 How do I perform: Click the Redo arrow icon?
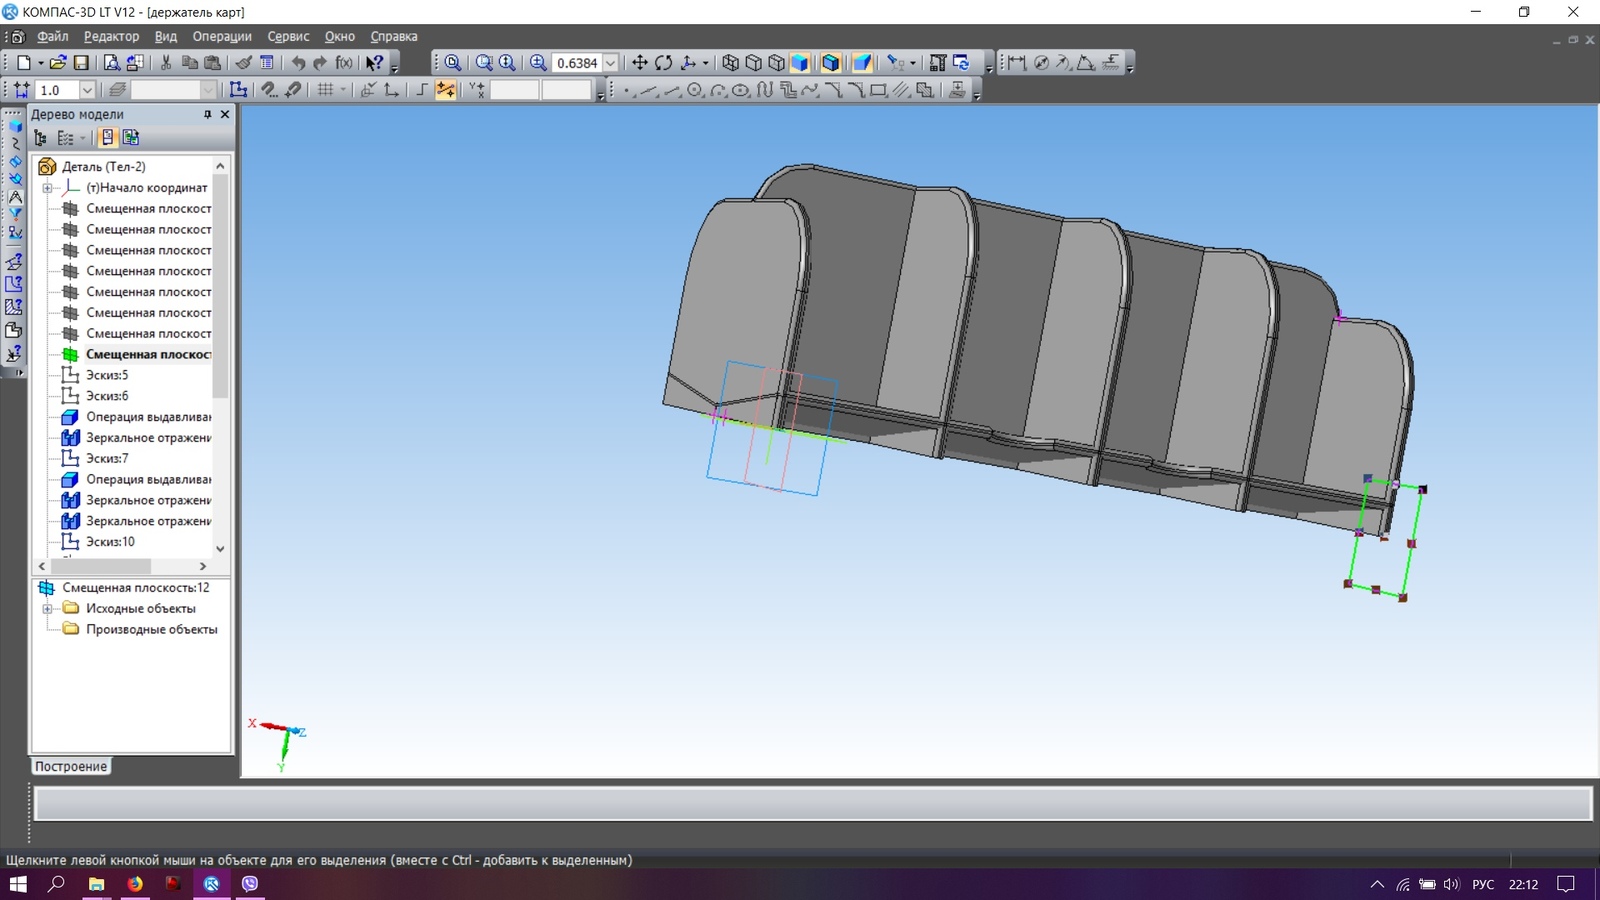320,62
